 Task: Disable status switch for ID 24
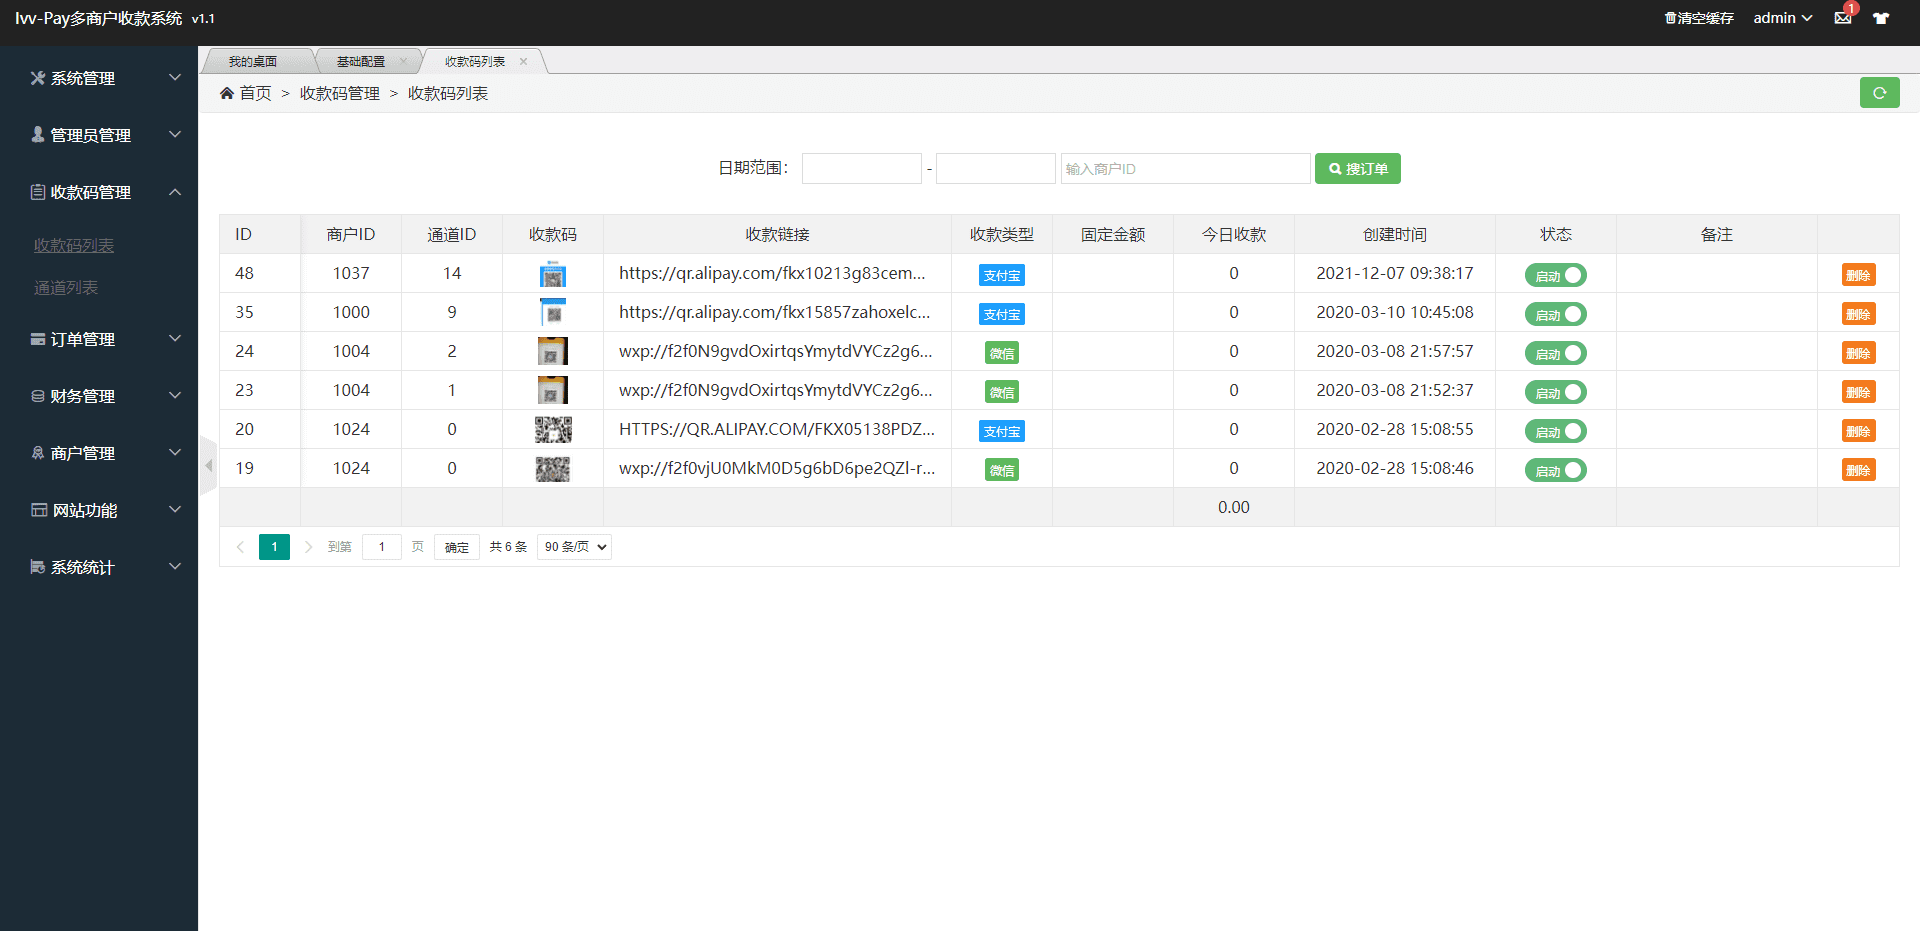pyautogui.click(x=1555, y=353)
